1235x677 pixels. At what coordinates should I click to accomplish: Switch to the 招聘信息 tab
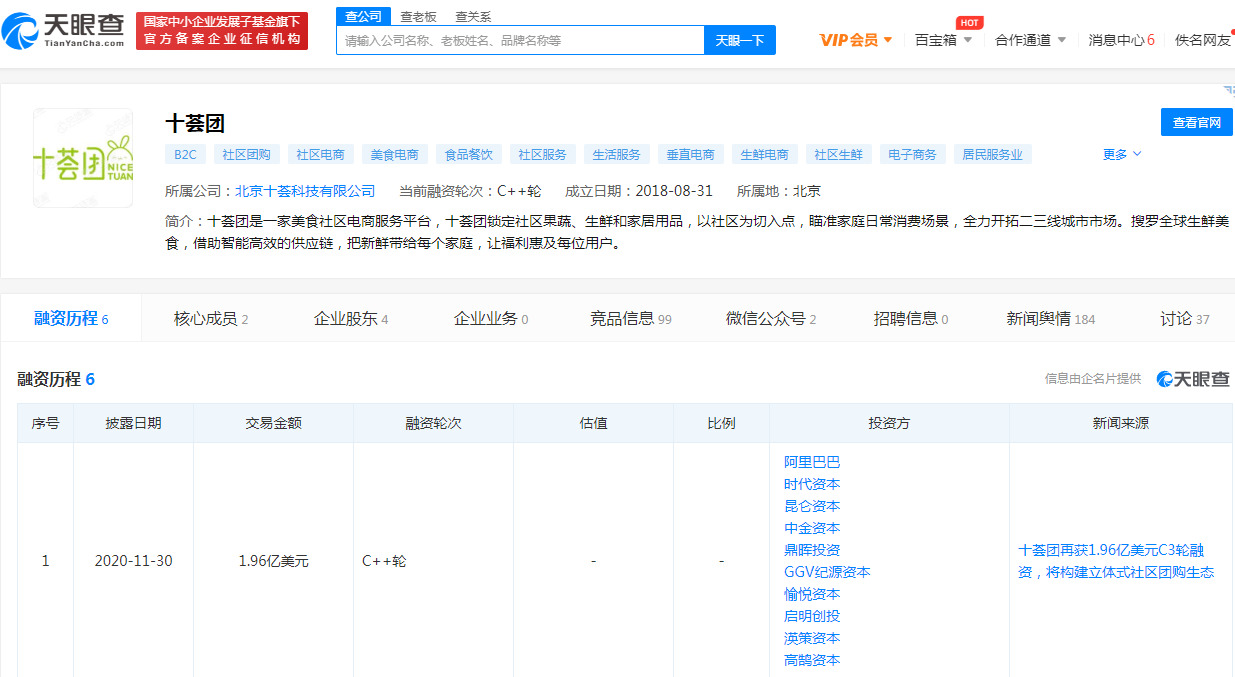[x=911, y=319]
